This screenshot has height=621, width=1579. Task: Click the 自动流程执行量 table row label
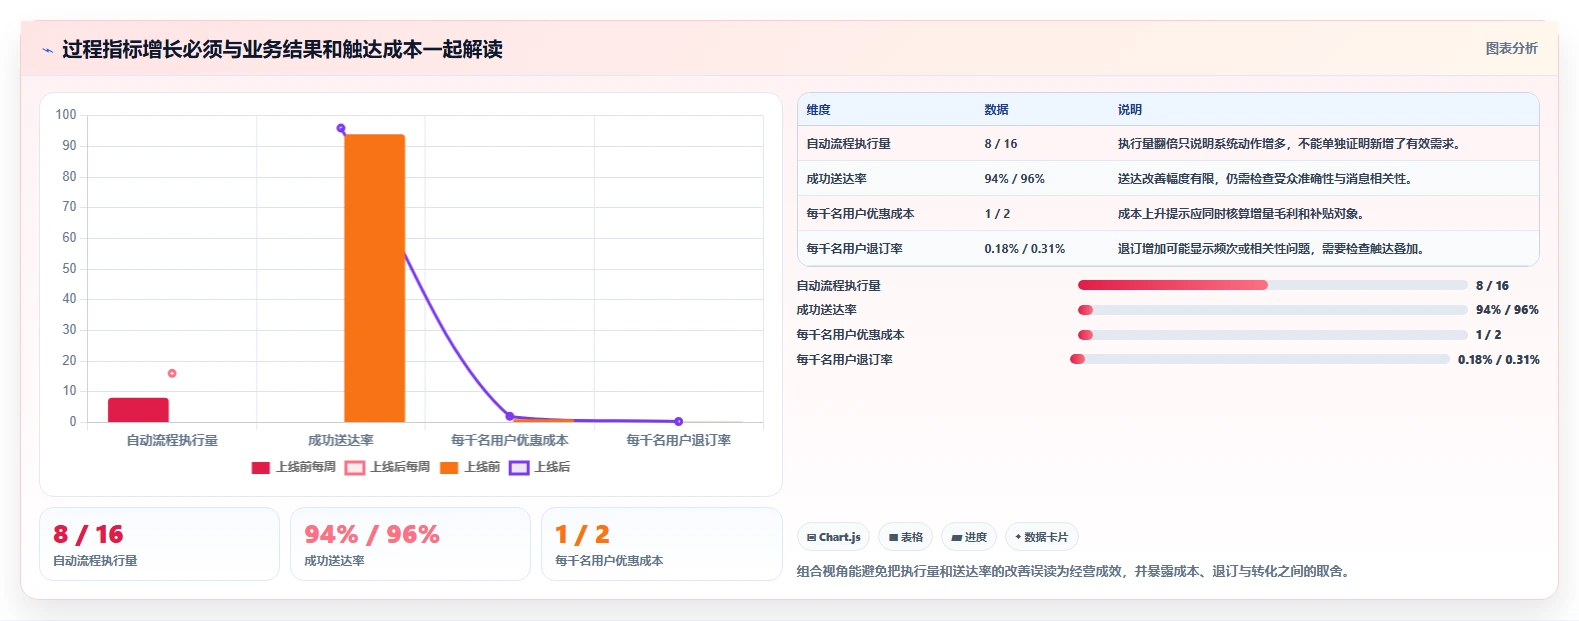pyautogui.click(x=848, y=144)
